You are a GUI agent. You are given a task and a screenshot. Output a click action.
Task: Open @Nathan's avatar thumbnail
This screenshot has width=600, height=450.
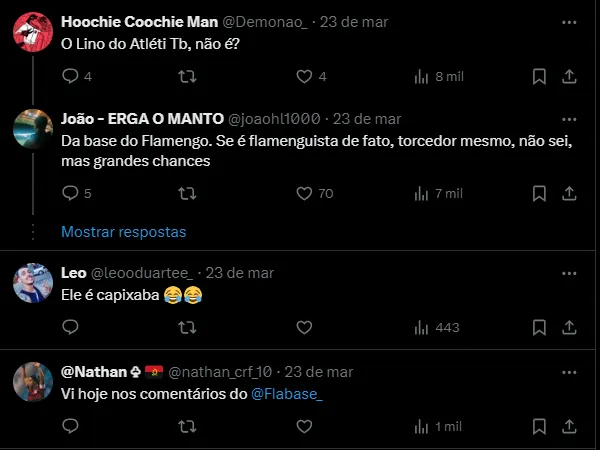pyautogui.click(x=33, y=382)
